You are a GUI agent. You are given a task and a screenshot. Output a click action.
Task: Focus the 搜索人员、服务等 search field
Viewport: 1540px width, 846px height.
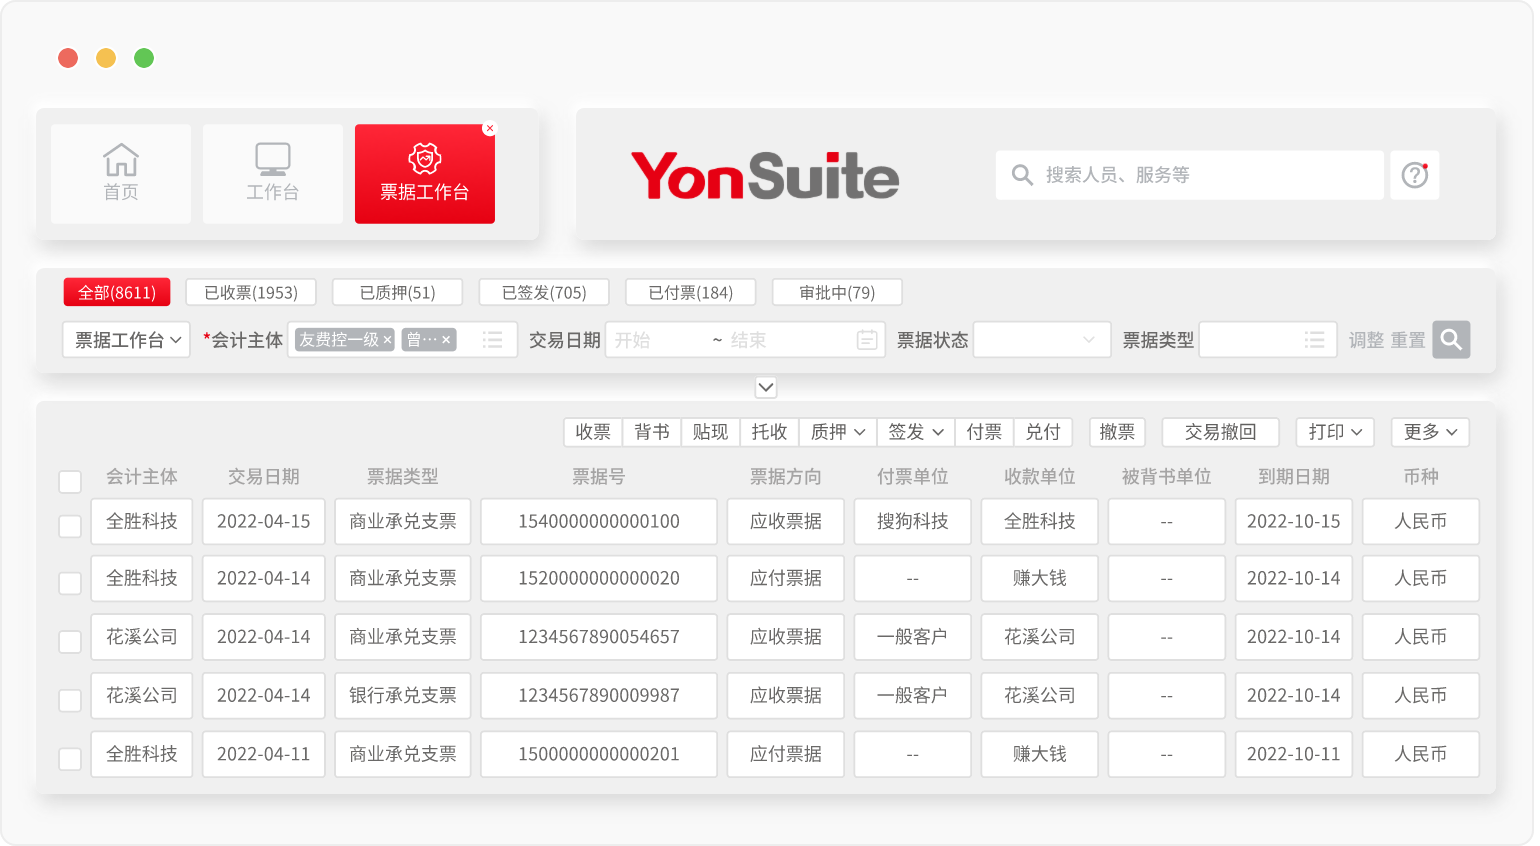tap(1200, 175)
